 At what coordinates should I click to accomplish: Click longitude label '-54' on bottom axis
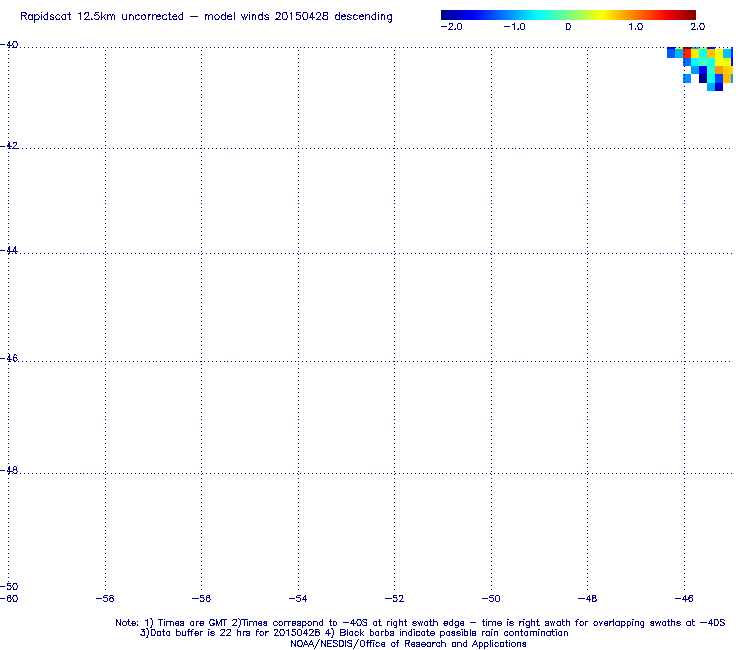pyautogui.click(x=298, y=599)
